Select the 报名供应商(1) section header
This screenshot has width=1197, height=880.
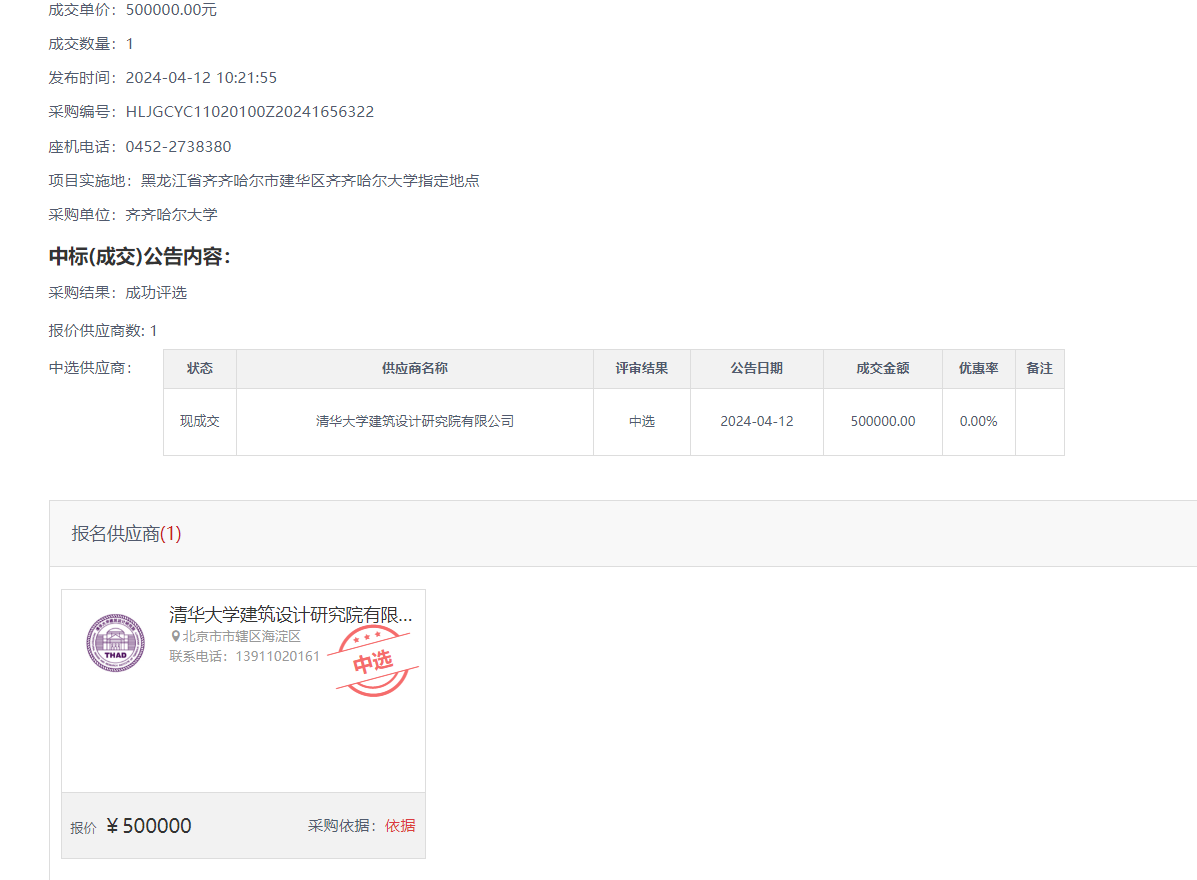coord(126,534)
